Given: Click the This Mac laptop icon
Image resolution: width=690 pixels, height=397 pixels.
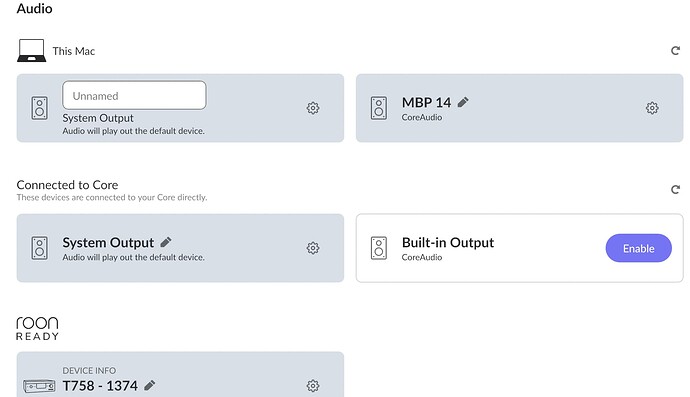Looking at the screenshot, I should click(x=31, y=50).
